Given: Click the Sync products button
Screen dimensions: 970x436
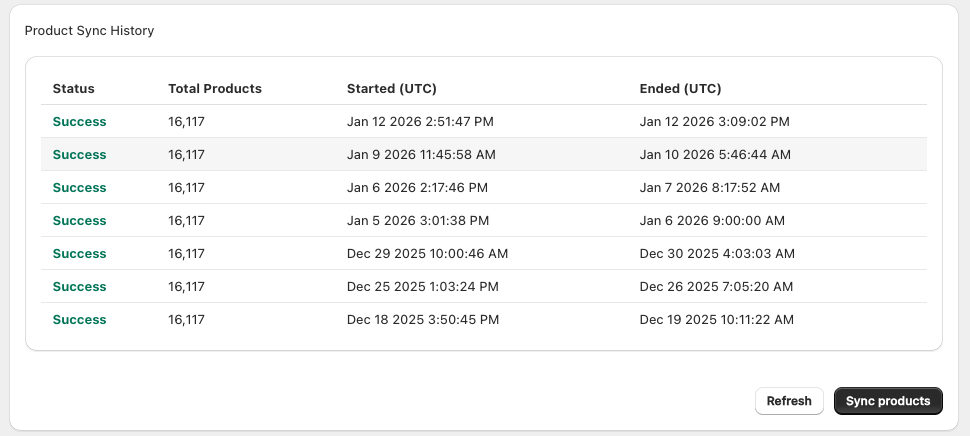Looking at the screenshot, I should 888,401.
